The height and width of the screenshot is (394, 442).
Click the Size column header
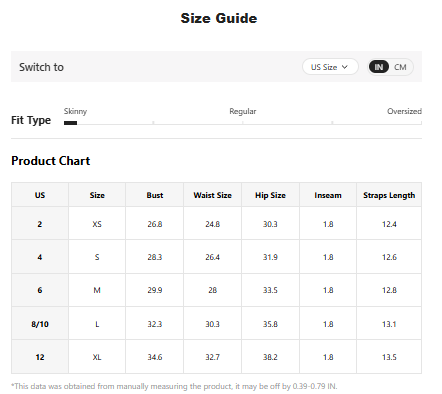(97, 195)
